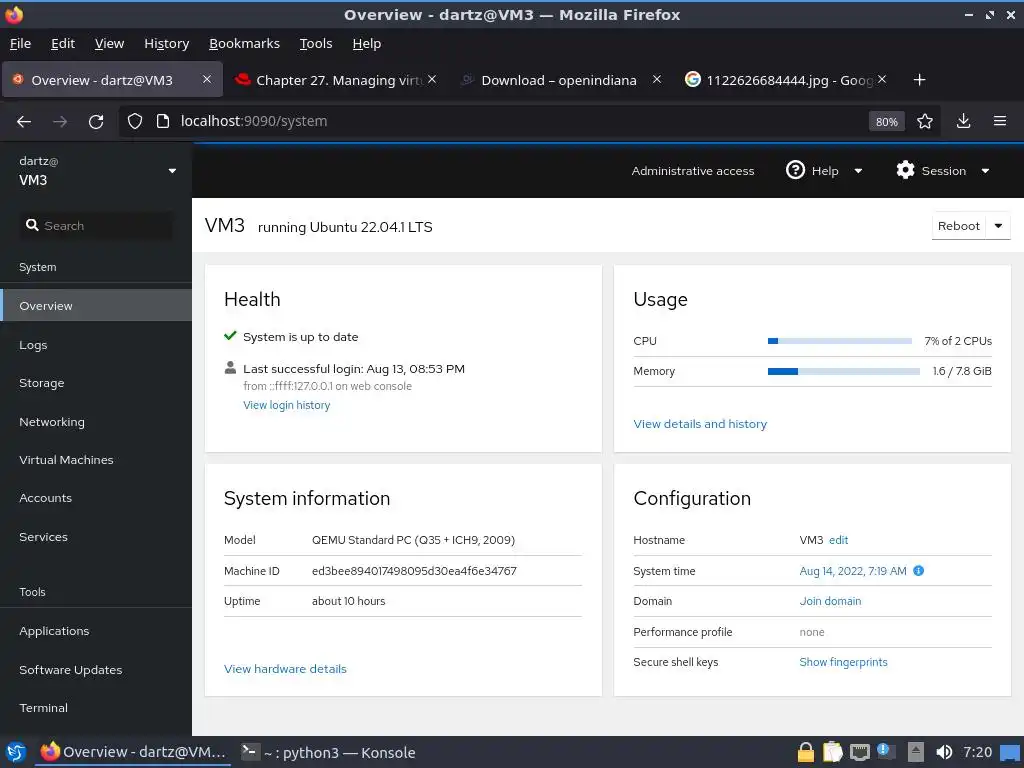Open the Tools menu

pyautogui.click(x=315, y=44)
